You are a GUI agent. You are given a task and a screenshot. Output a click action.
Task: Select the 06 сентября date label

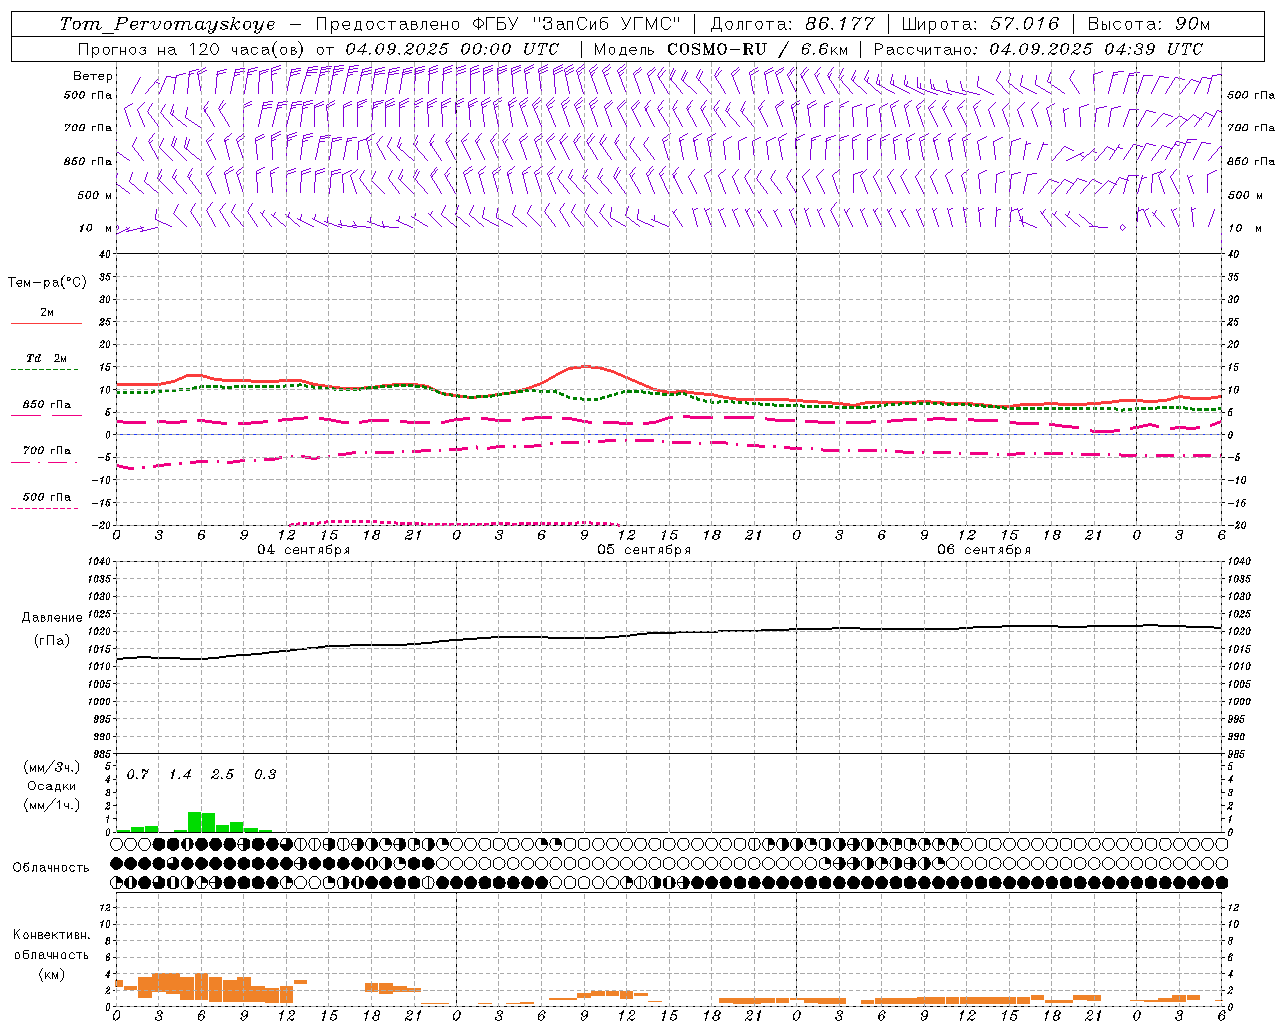983,550
